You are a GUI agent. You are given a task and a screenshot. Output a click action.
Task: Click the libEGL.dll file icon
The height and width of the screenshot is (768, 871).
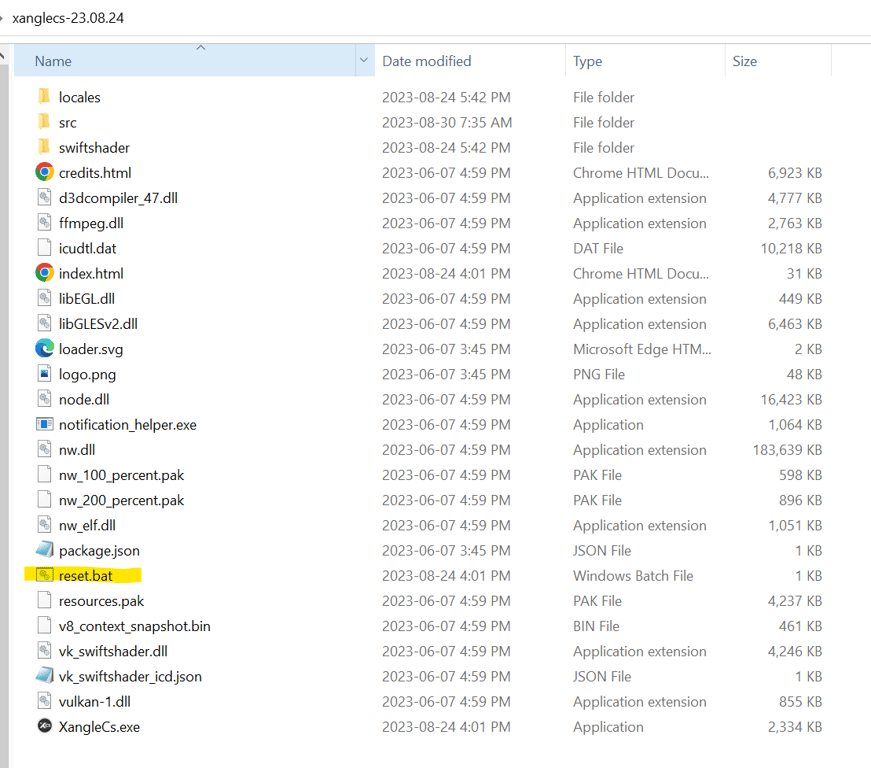tap(44, 298)
